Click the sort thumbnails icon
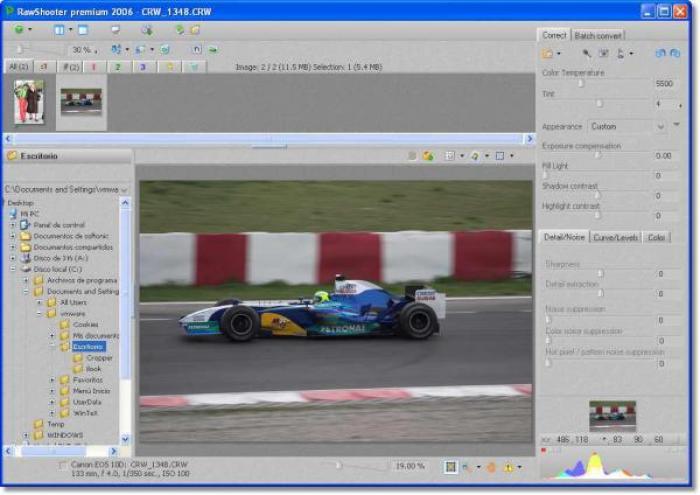700x495 pixels. (116, 50)
